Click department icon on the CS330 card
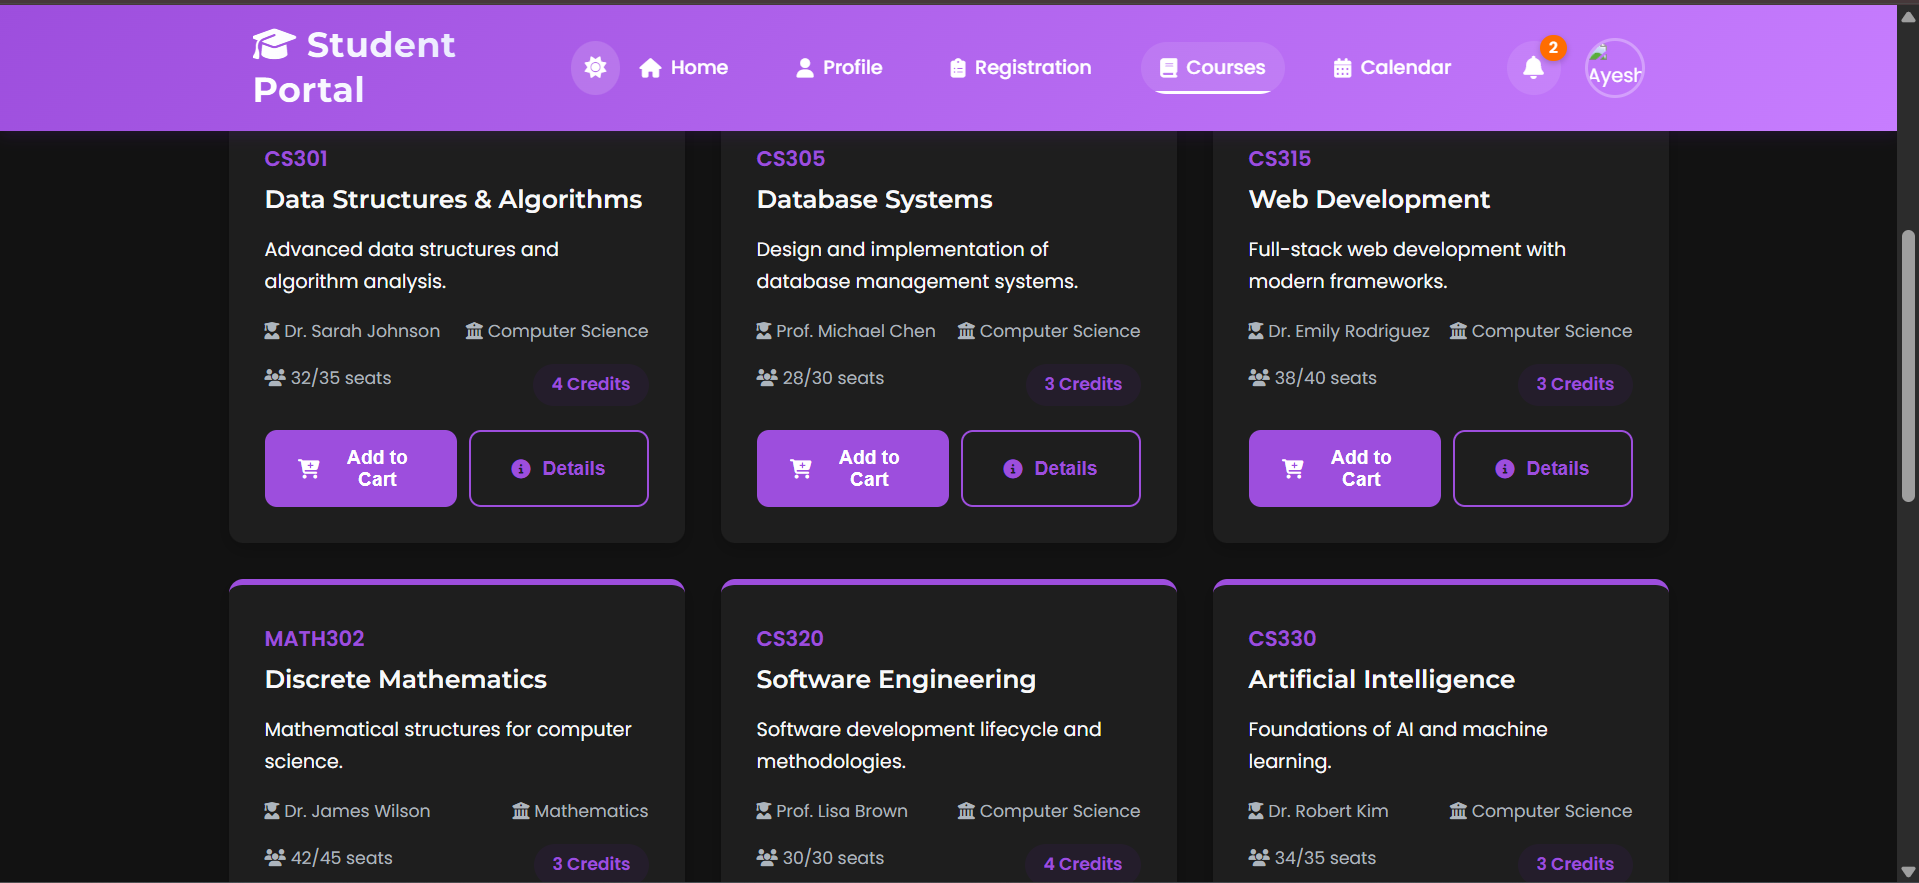This screenshot has height=883, width=1919. click(x=1459, y=810)
